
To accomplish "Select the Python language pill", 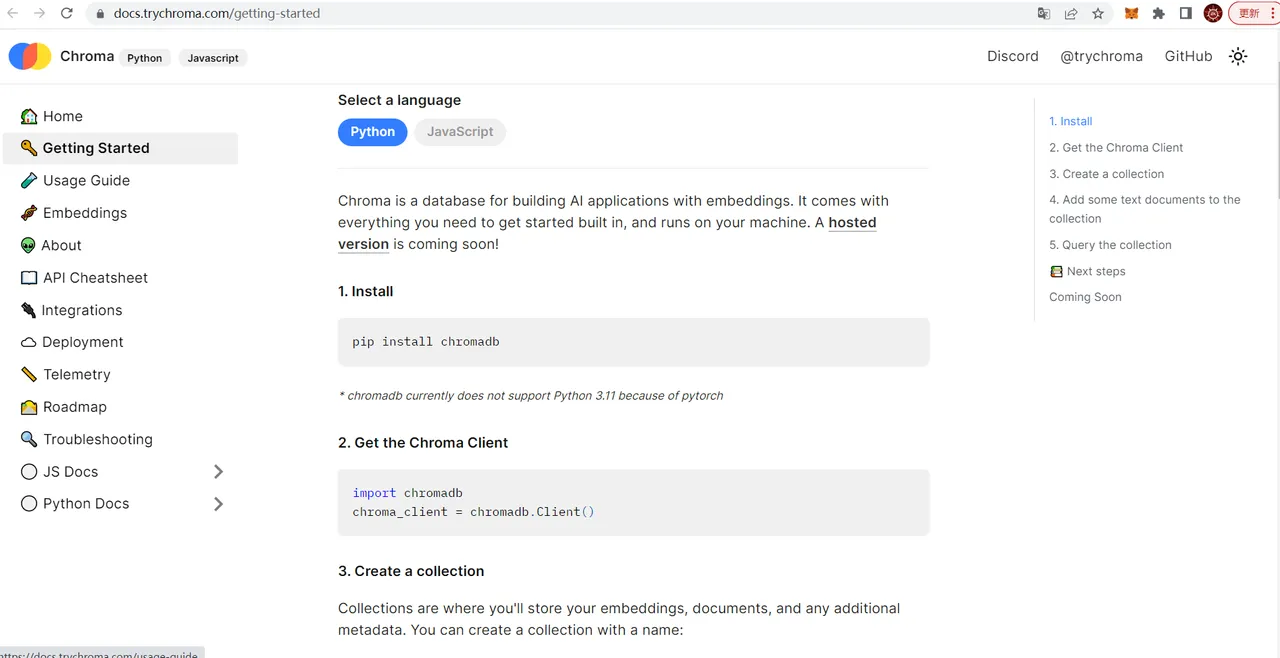I will click(373, 132).
